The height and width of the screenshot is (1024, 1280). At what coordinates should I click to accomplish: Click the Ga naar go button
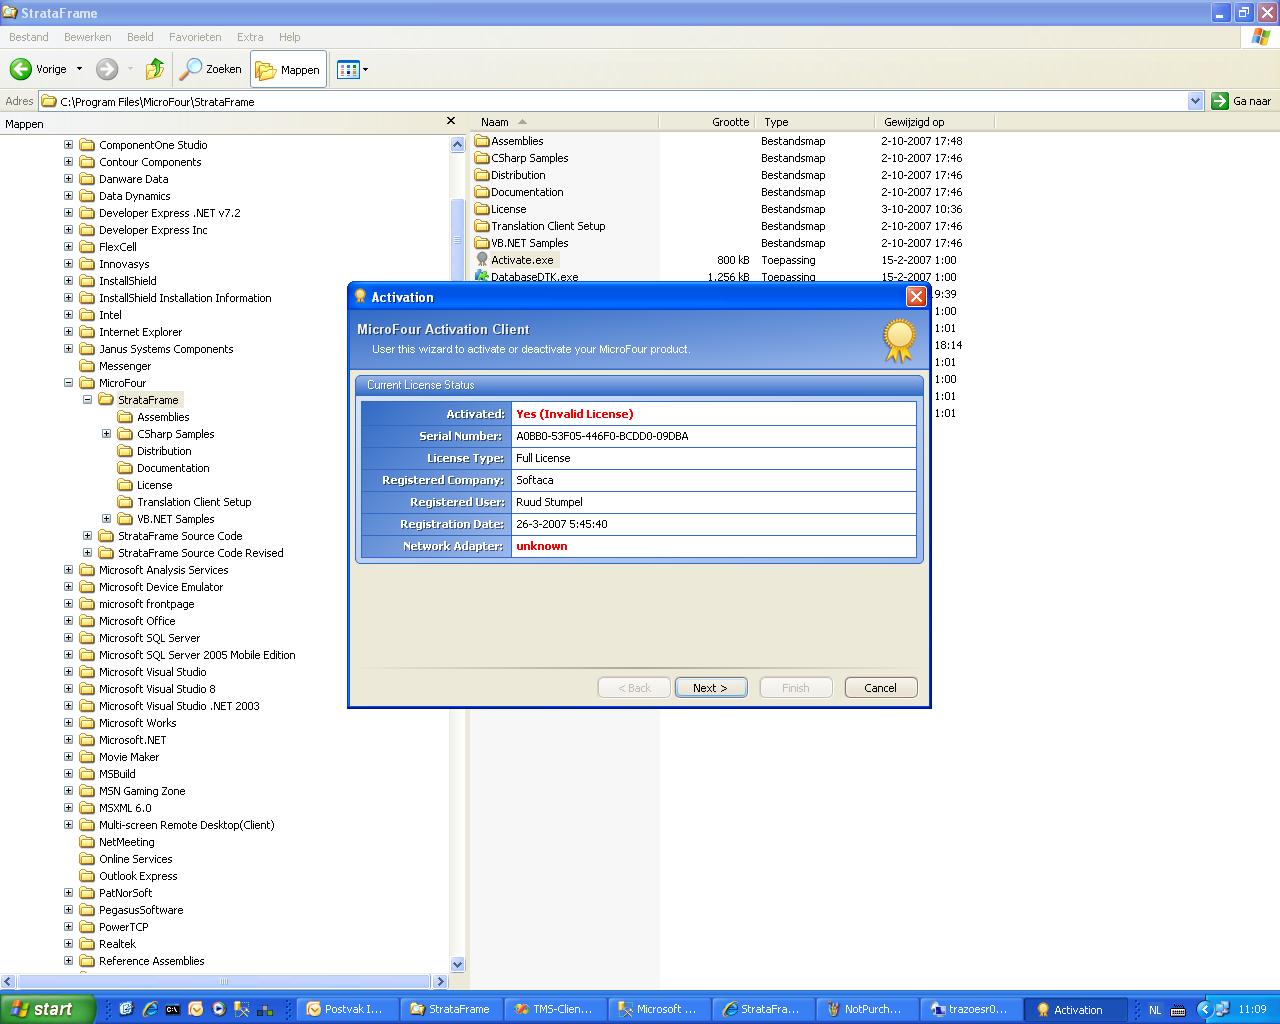1241,101
